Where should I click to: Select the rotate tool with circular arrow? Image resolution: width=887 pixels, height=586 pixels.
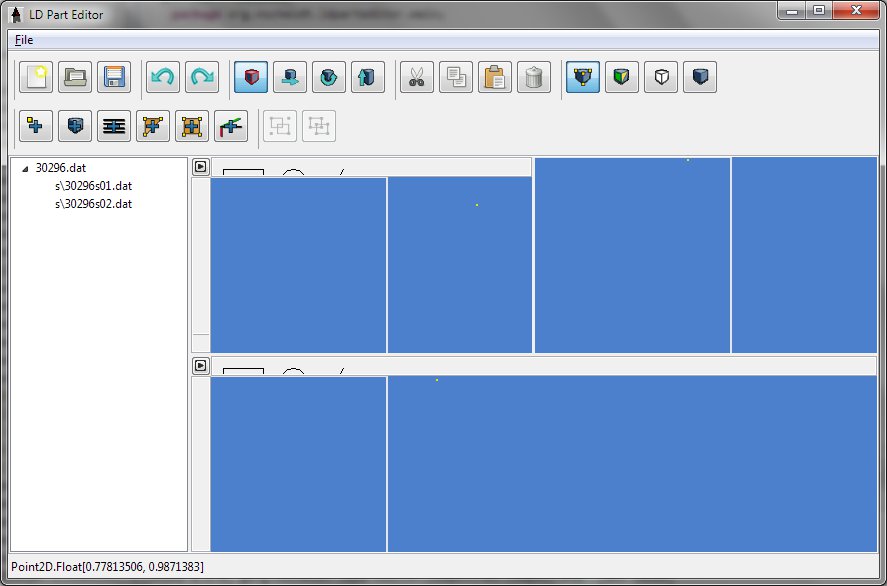point(329,77)
